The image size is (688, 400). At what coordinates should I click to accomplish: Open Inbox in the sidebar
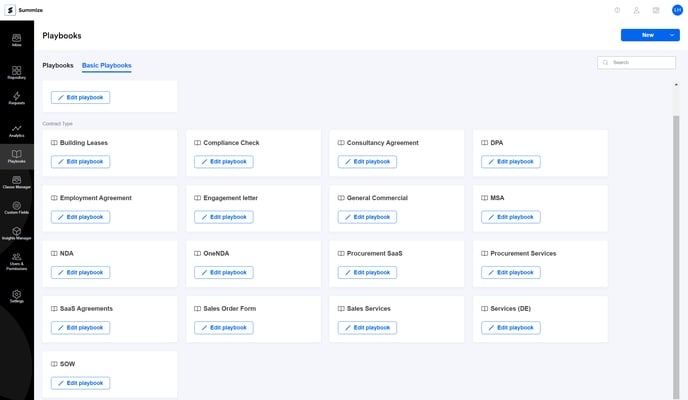pyautogui.click(x=16, y=41)
